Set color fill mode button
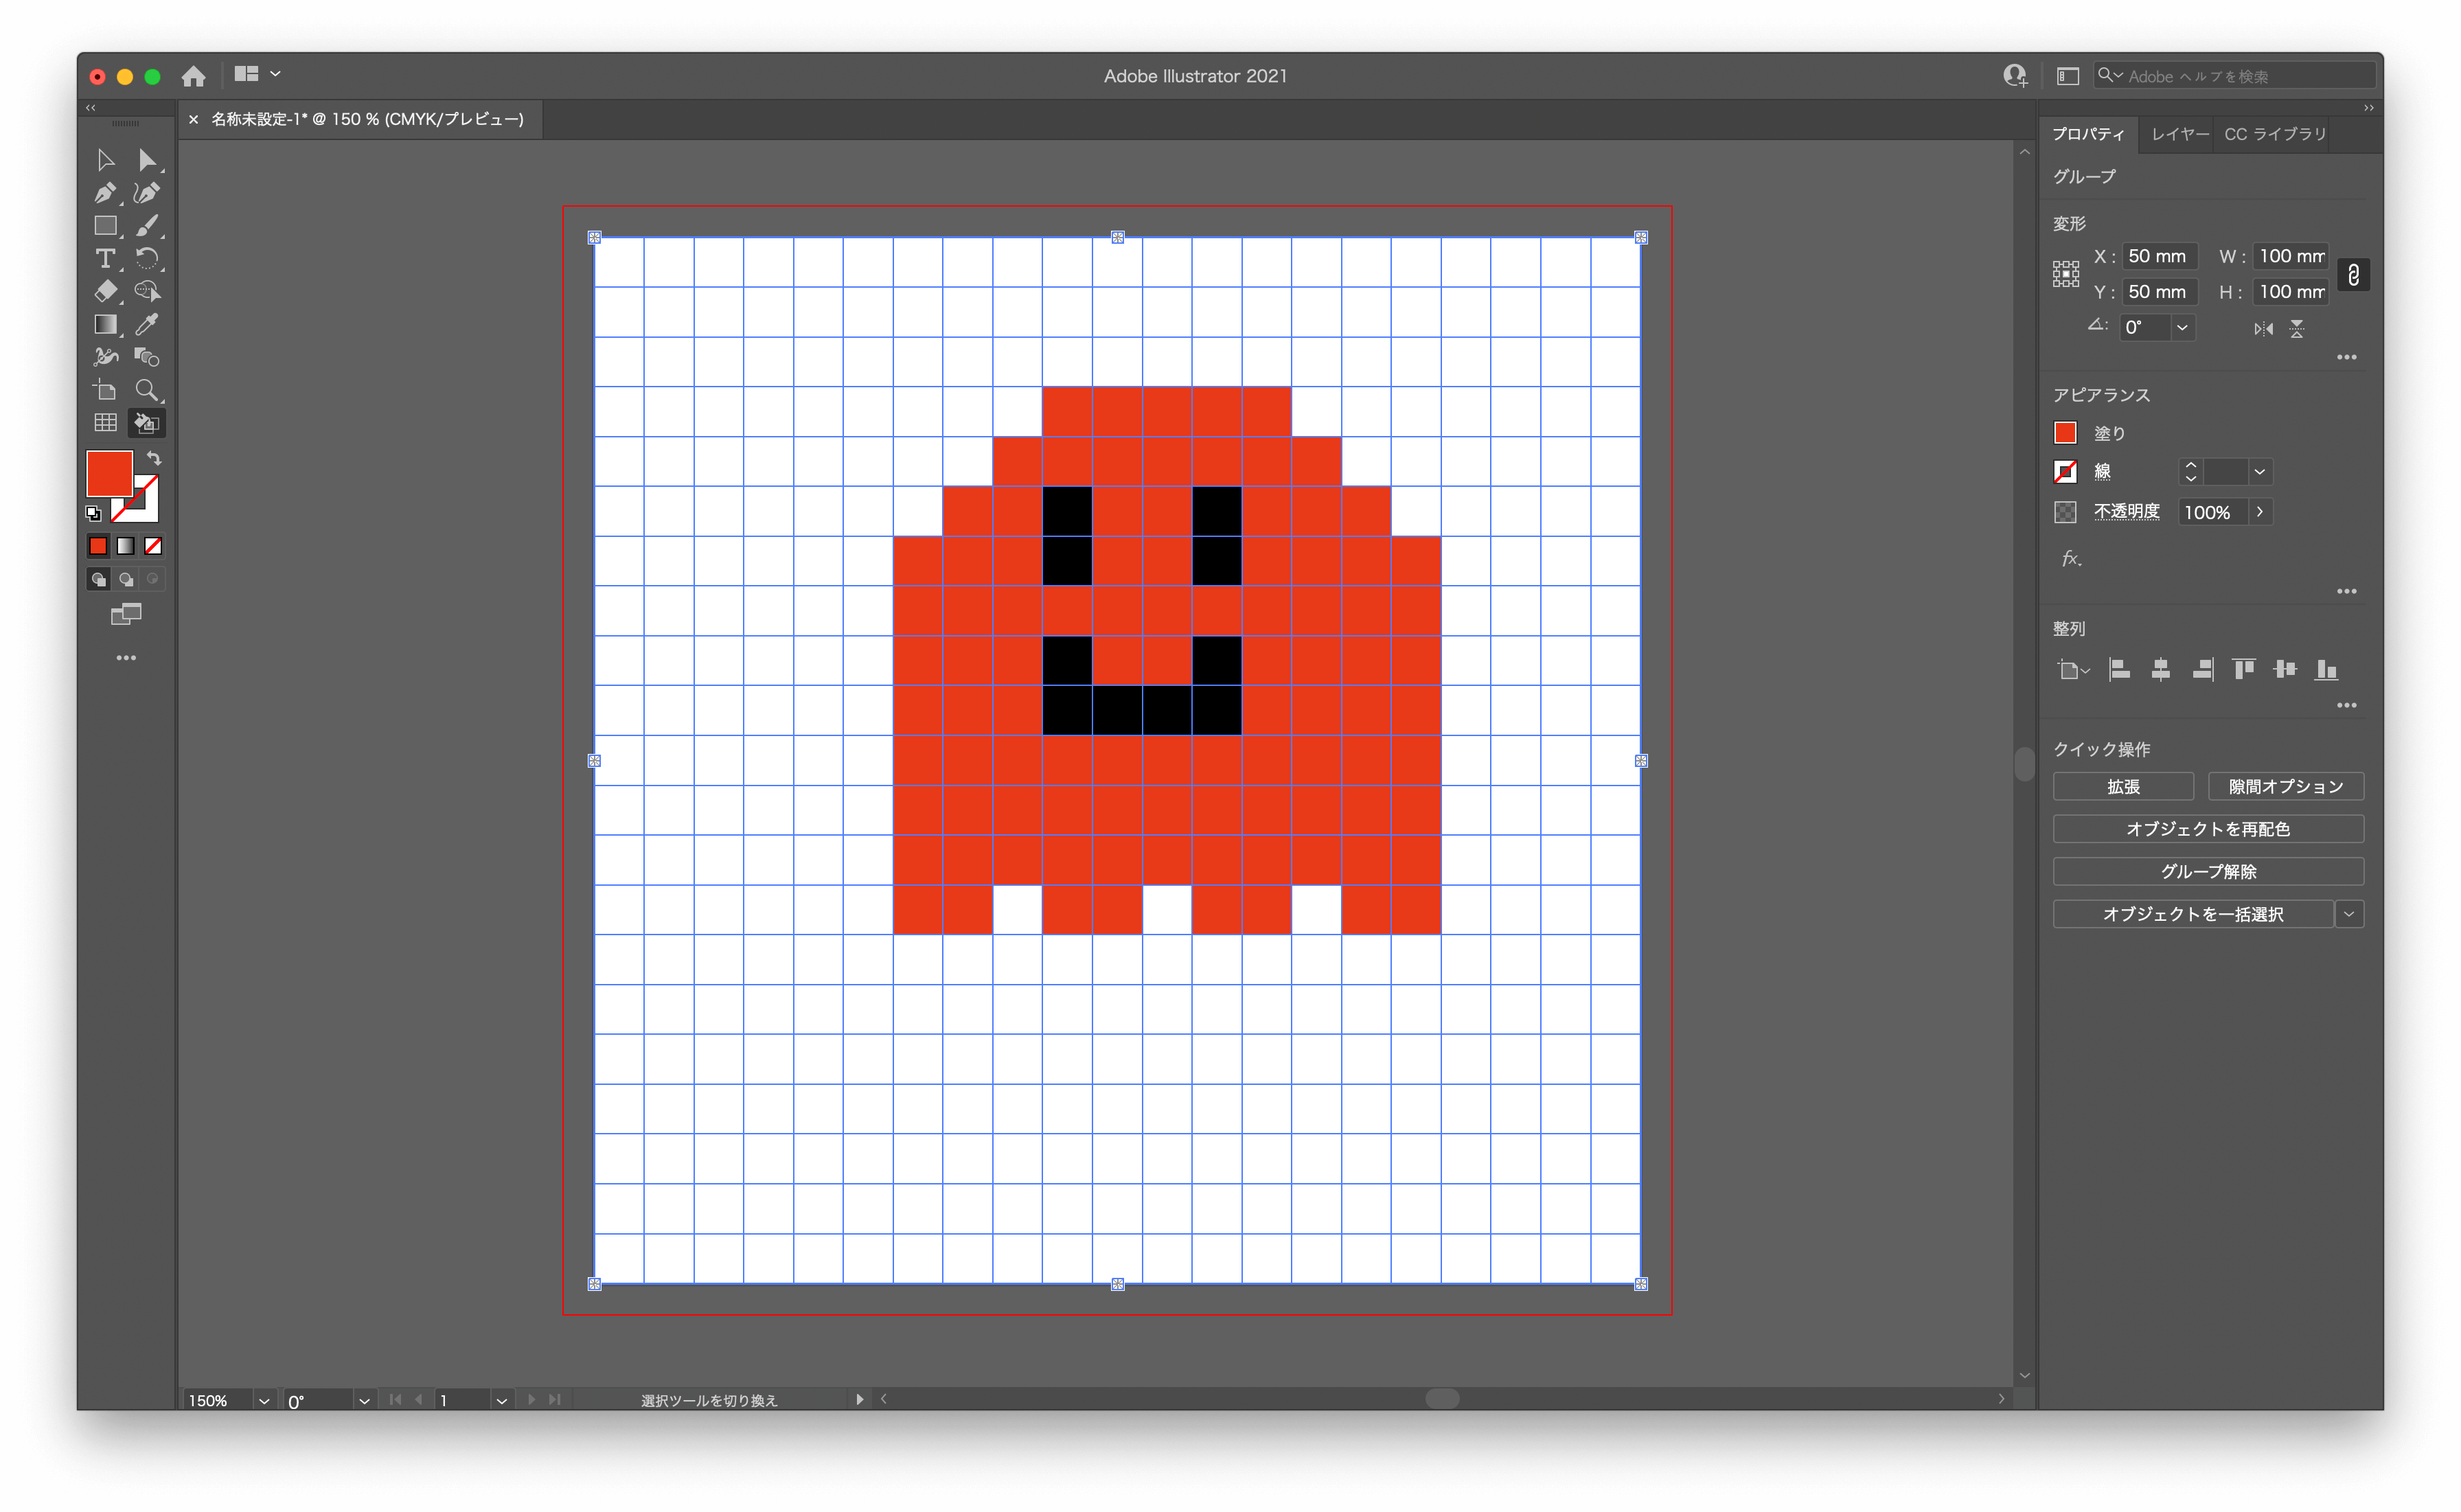The height and width of the screenshot is (1512, 2461). 97,546
